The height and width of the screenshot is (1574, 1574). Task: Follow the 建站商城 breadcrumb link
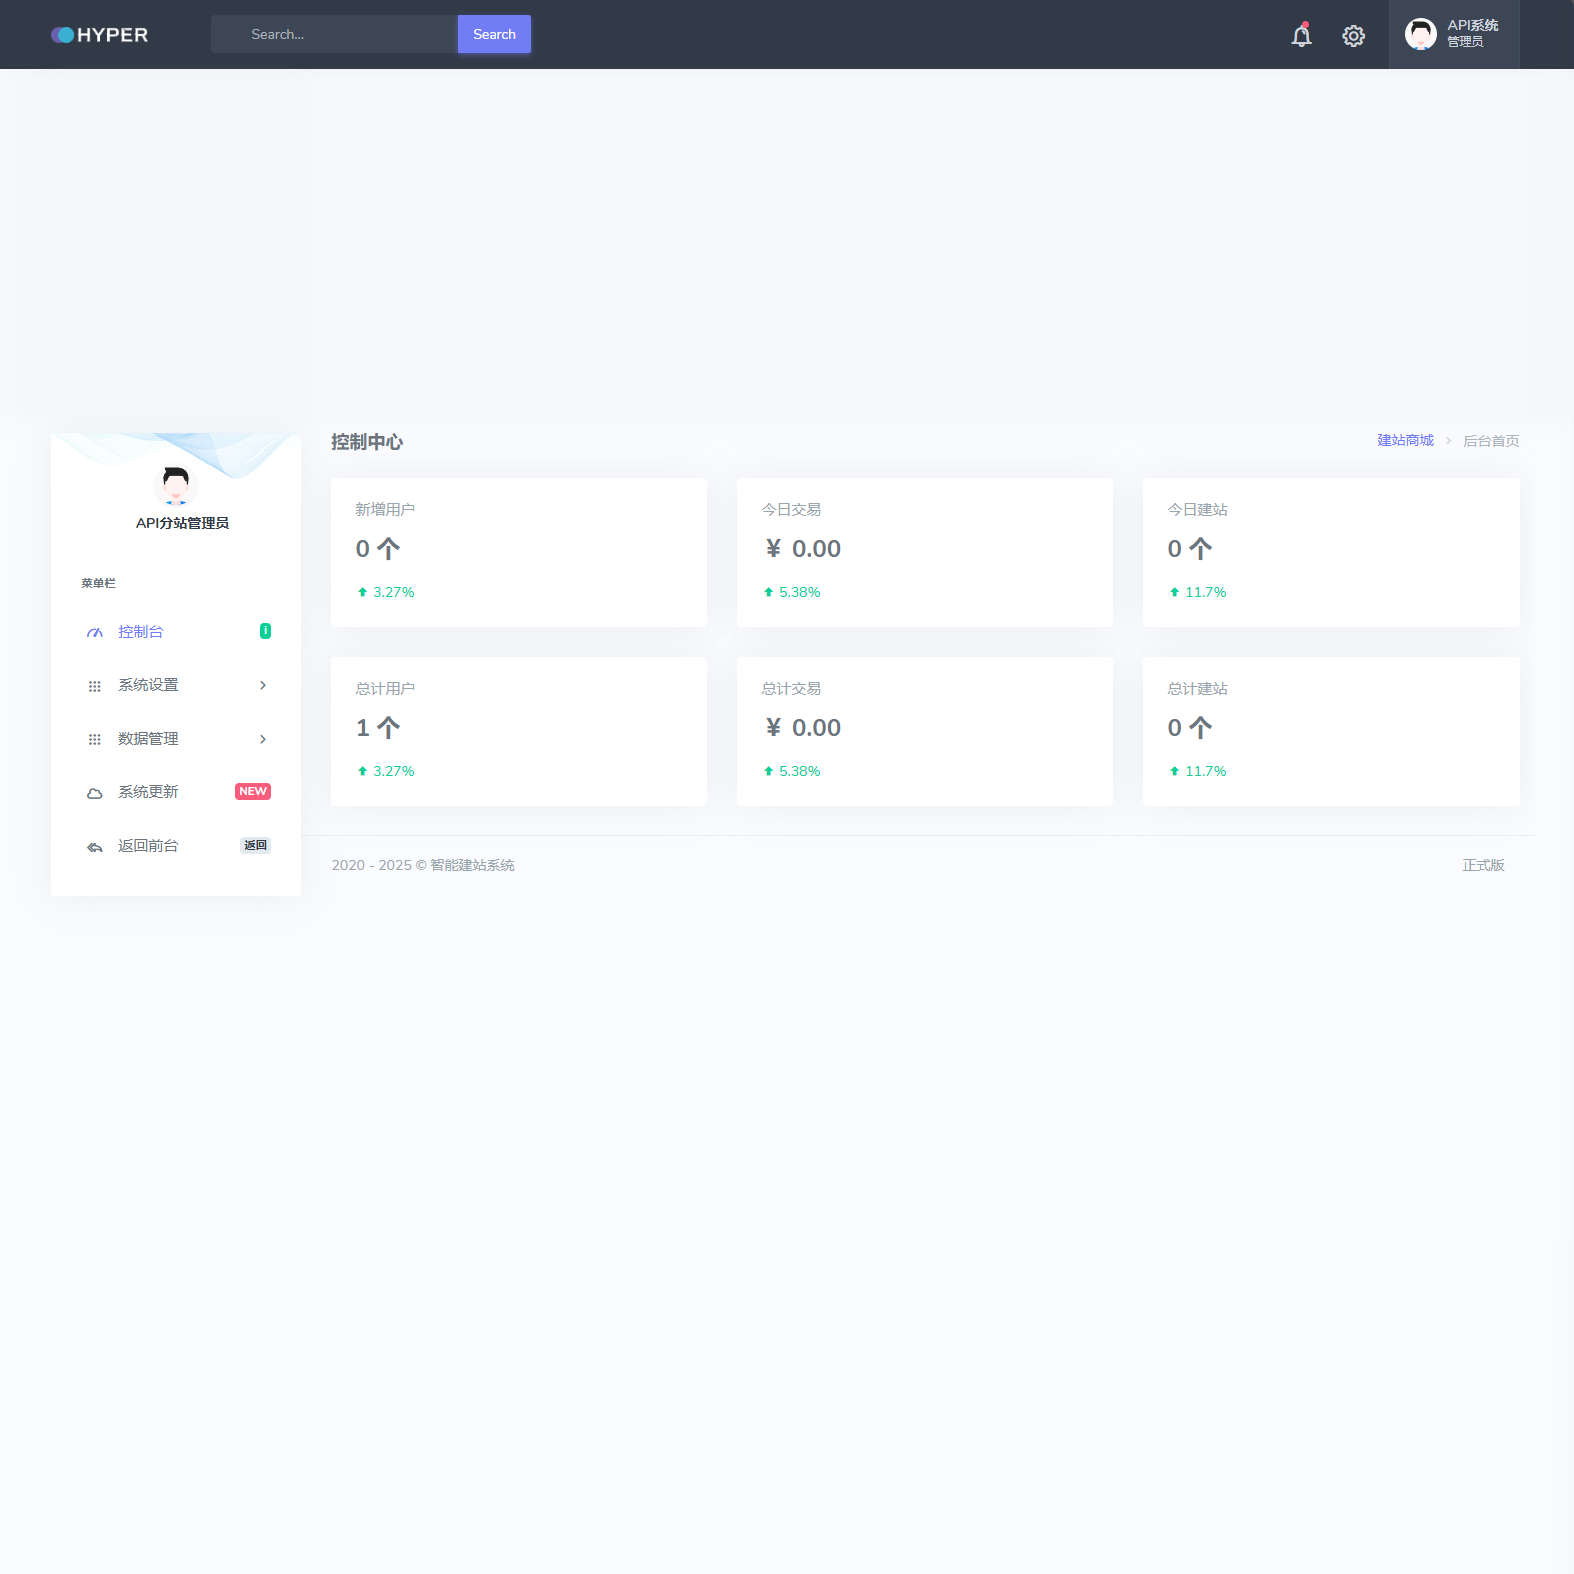pos(1405,440)
